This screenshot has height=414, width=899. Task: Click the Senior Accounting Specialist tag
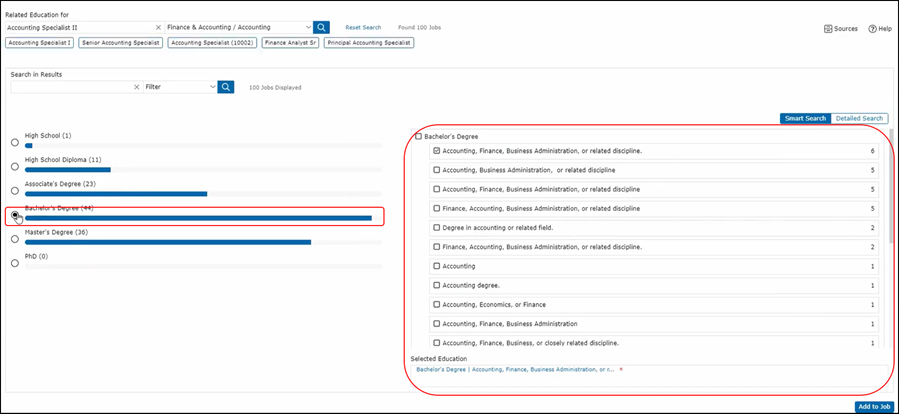pyautogui.click(x=120, y=43)
